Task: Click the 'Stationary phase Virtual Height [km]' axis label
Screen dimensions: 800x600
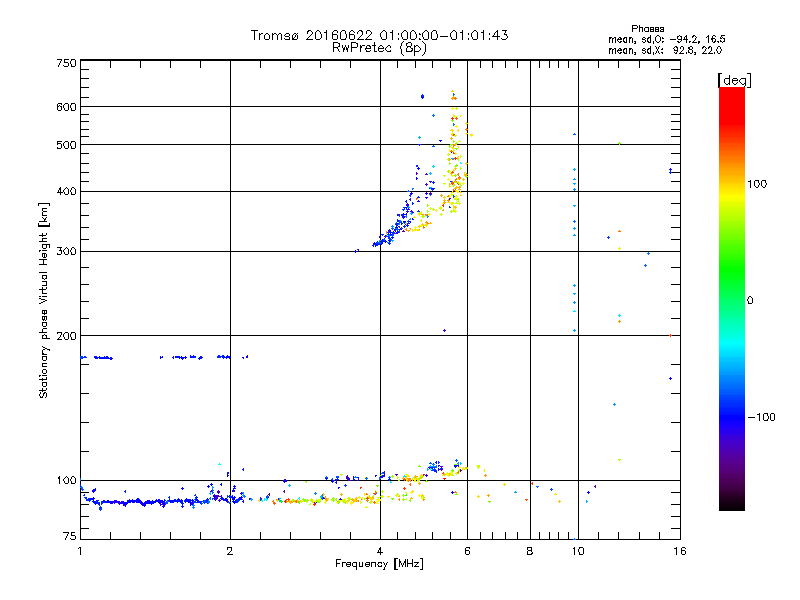Action: (44, 301)
